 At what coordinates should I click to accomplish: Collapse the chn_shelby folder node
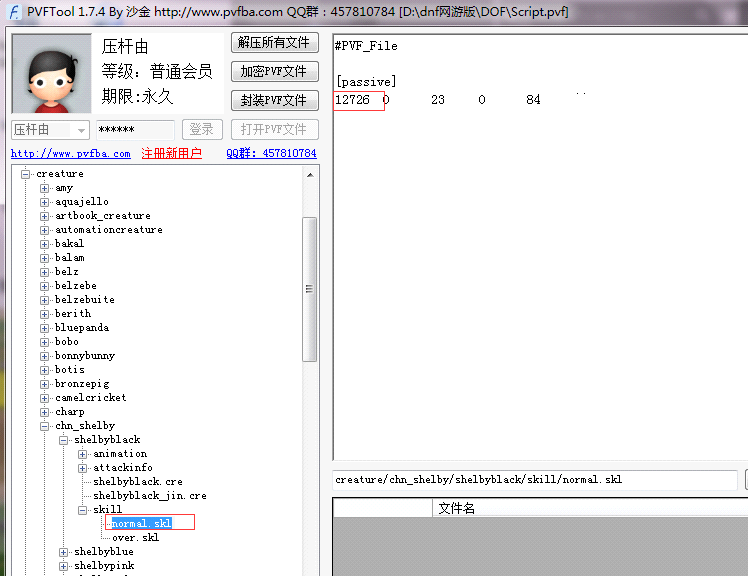(x=45, y=426)
